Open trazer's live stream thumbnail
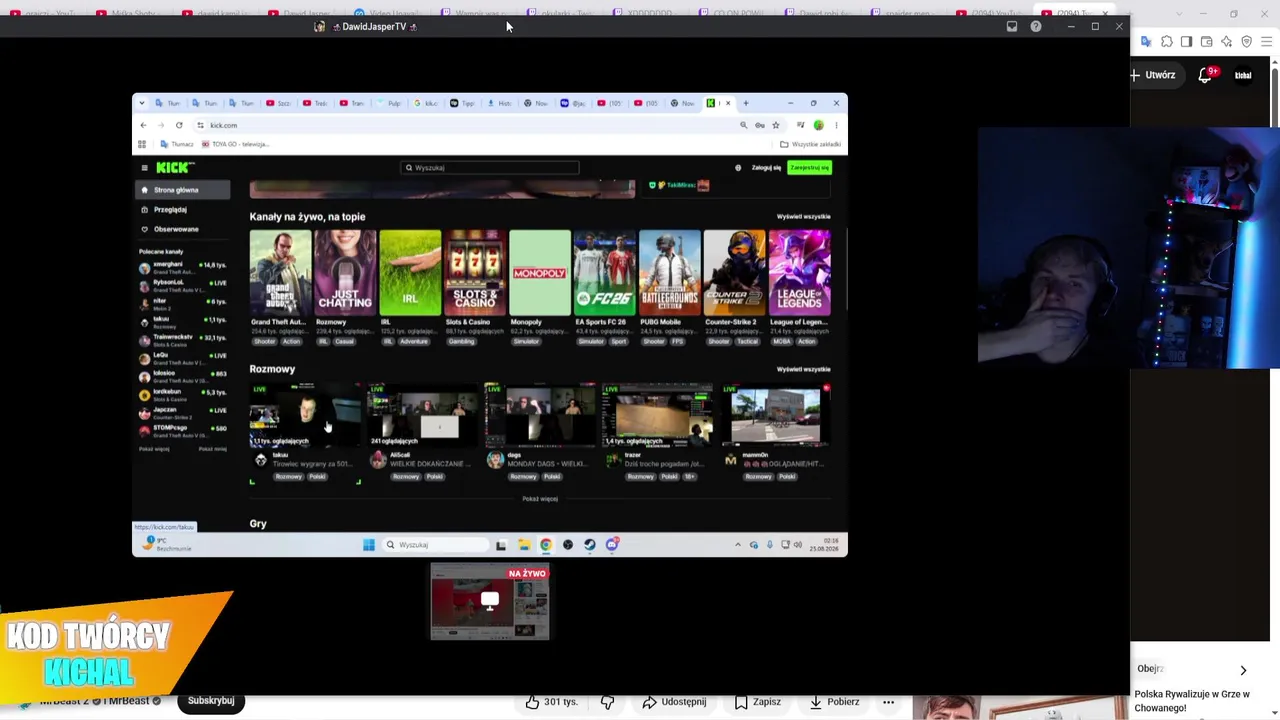This screenshot has height=720, width=1280. pos(657,415)
